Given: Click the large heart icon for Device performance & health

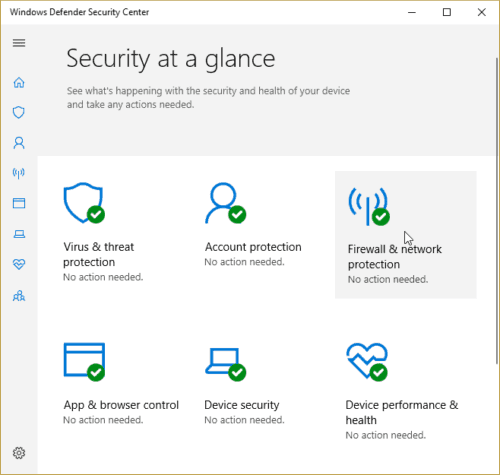Looking at the screenshot, I should point(367,362).
